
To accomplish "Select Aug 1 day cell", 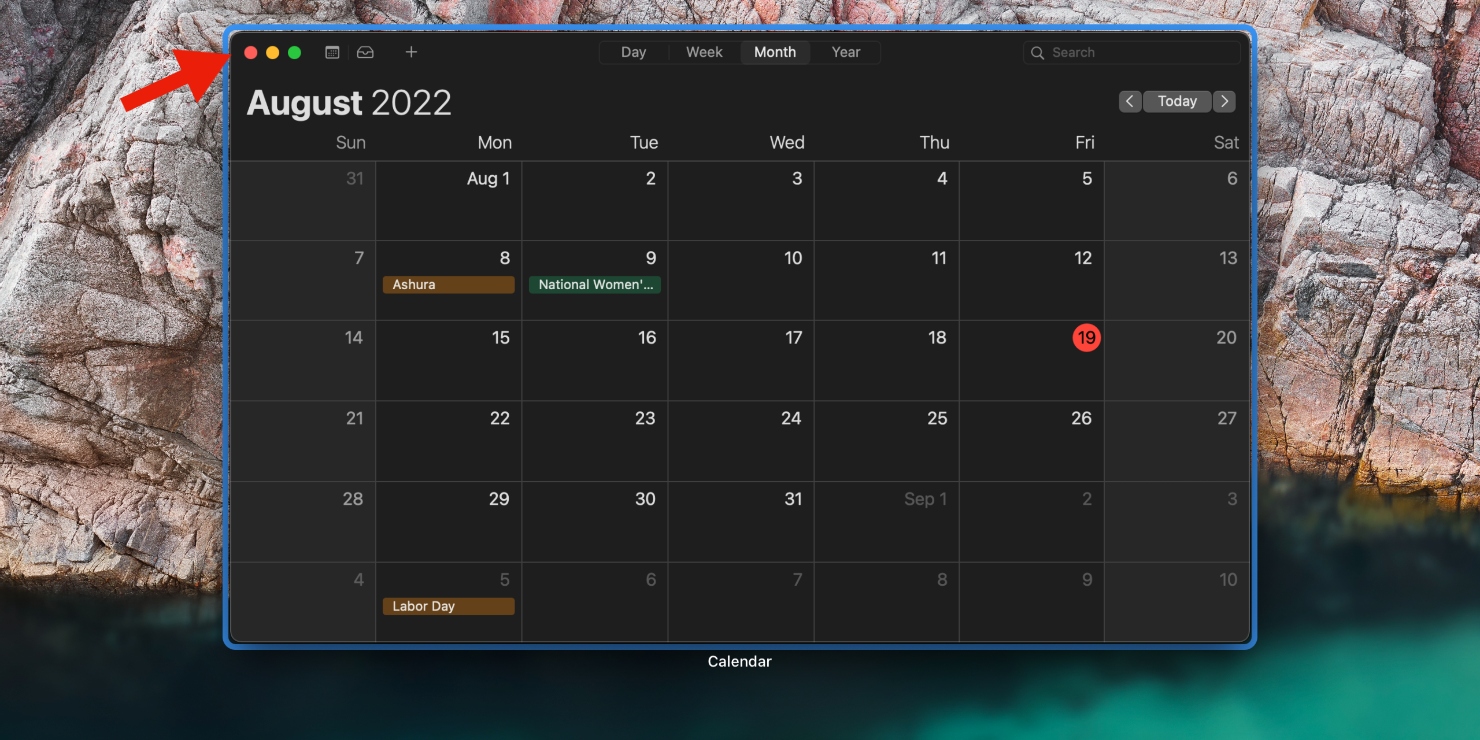I will (449, 201).
